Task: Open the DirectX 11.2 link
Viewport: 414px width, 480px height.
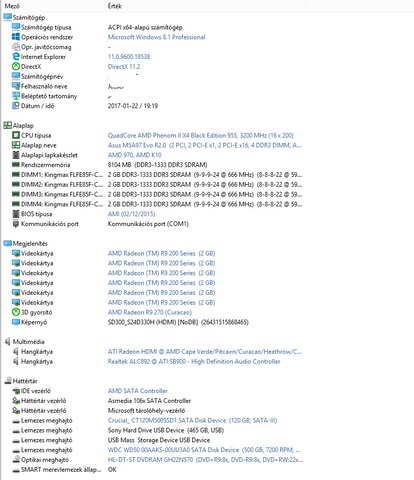Action: [124, 66]
